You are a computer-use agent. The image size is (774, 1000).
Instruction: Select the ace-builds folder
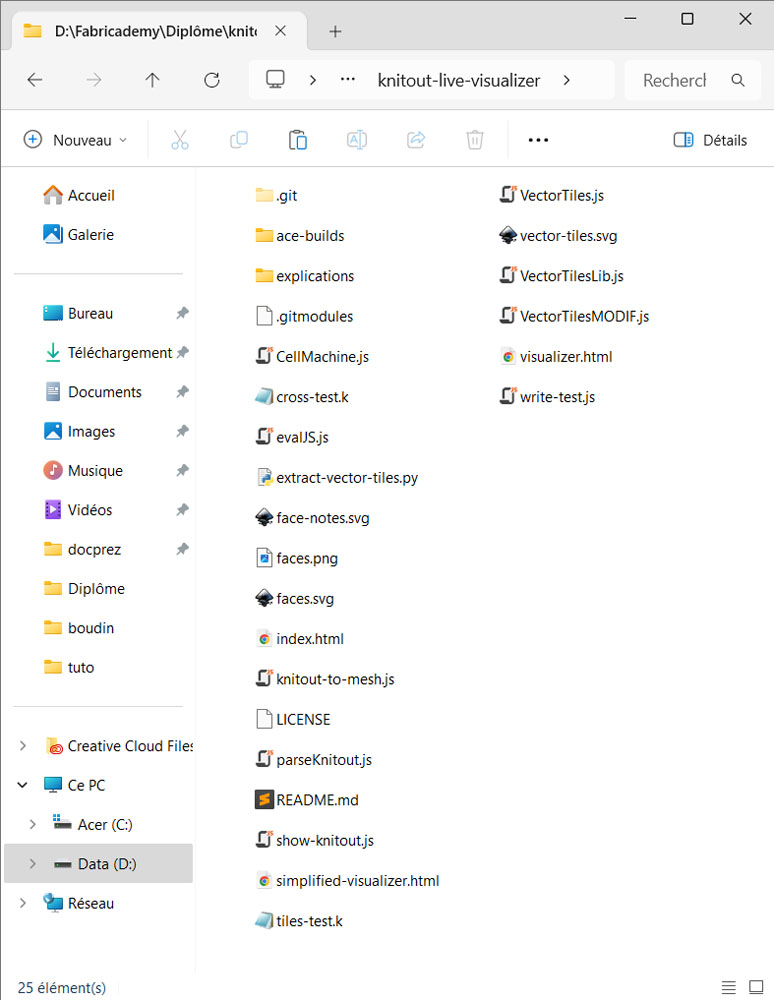tap(300, 235)
